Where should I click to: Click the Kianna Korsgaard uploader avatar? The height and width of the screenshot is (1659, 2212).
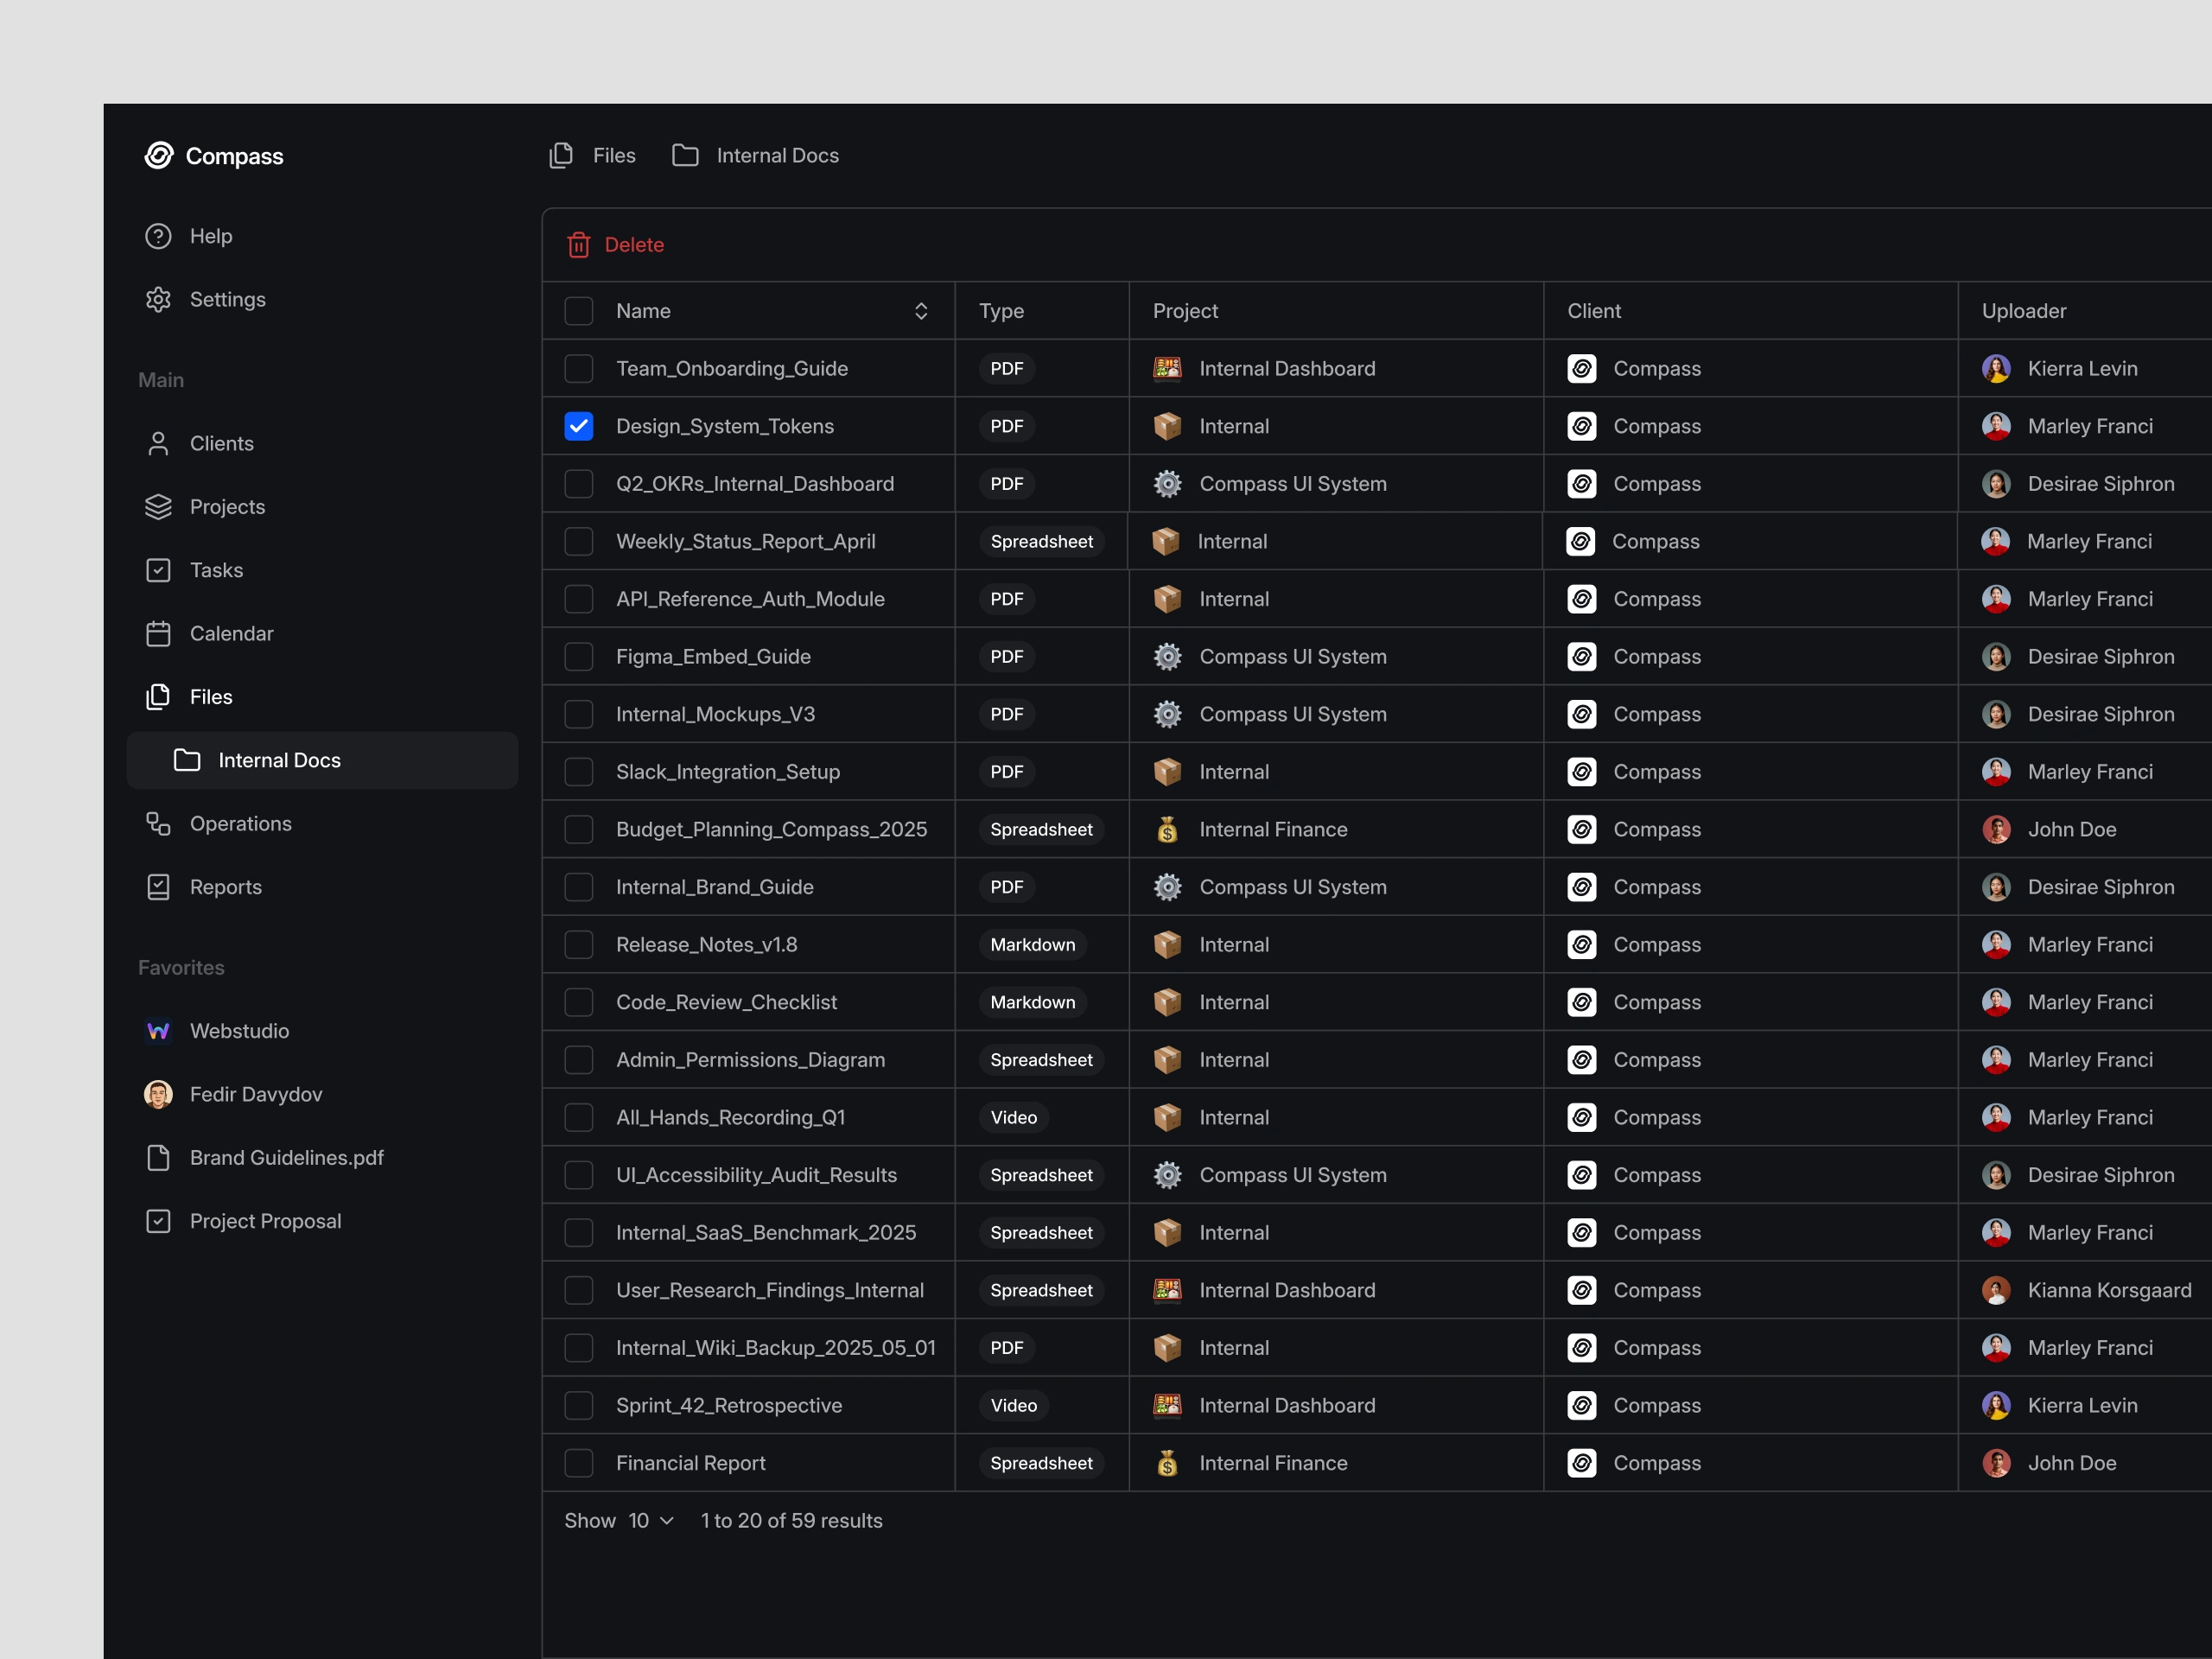(1996, 1290)
